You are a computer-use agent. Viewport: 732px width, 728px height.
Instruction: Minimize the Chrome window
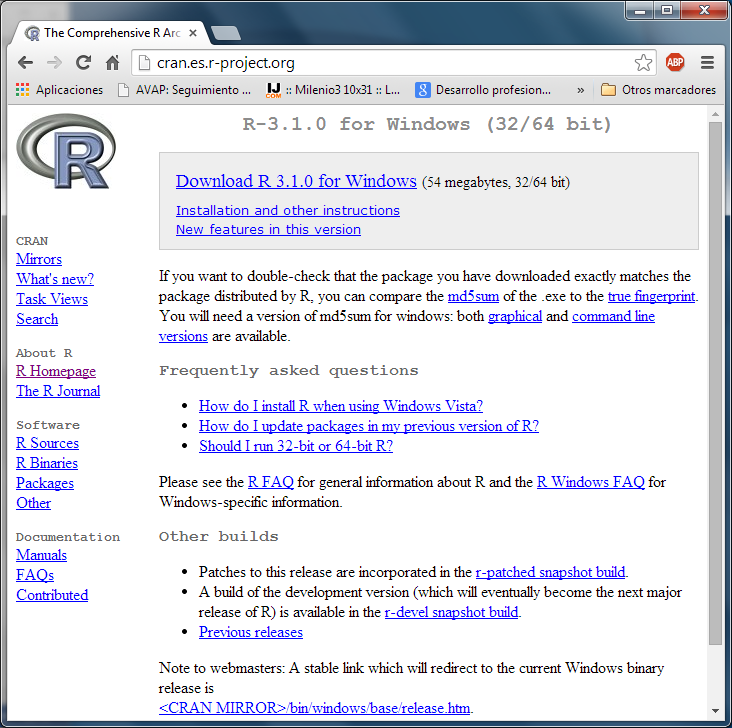click(640, 11)
